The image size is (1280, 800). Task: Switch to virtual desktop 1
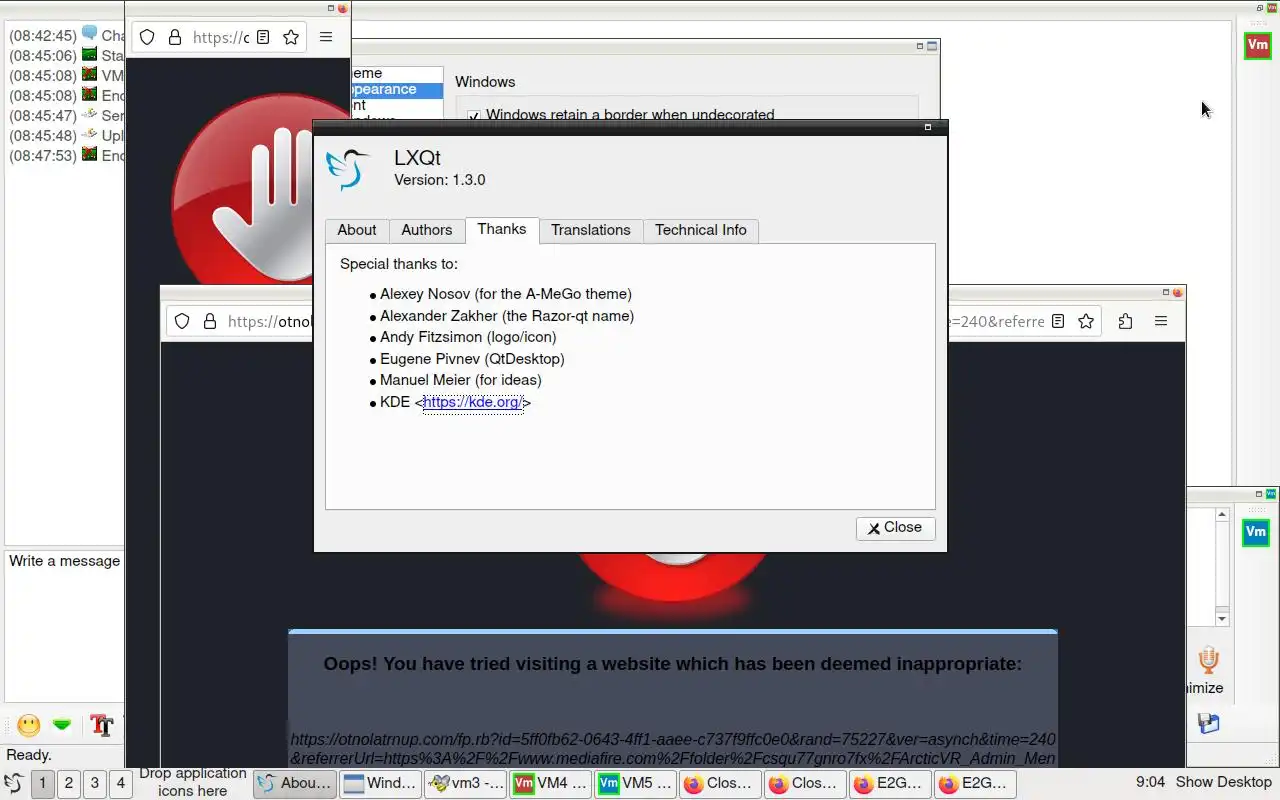[42, 783]
